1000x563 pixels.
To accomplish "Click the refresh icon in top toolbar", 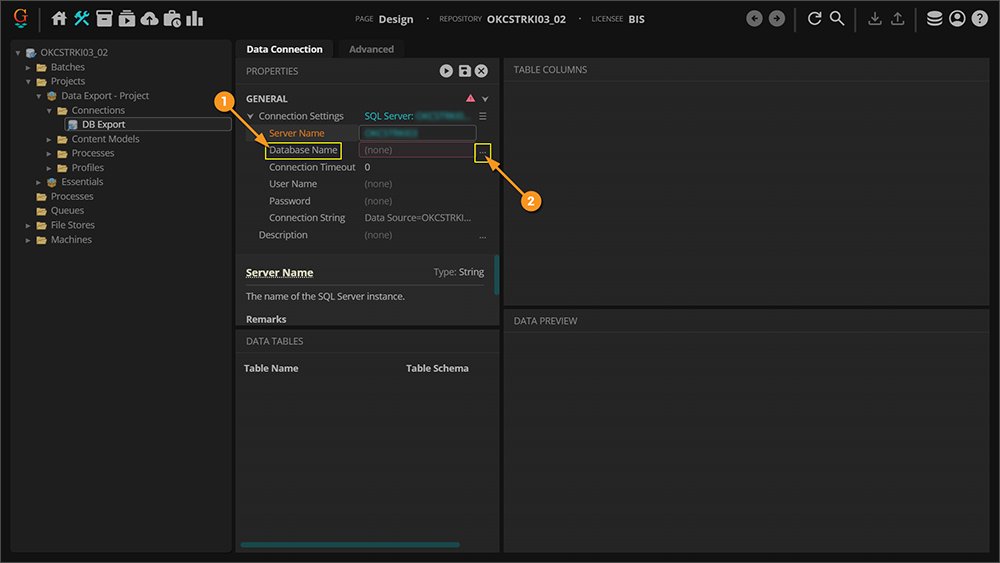I will [815, 19].
